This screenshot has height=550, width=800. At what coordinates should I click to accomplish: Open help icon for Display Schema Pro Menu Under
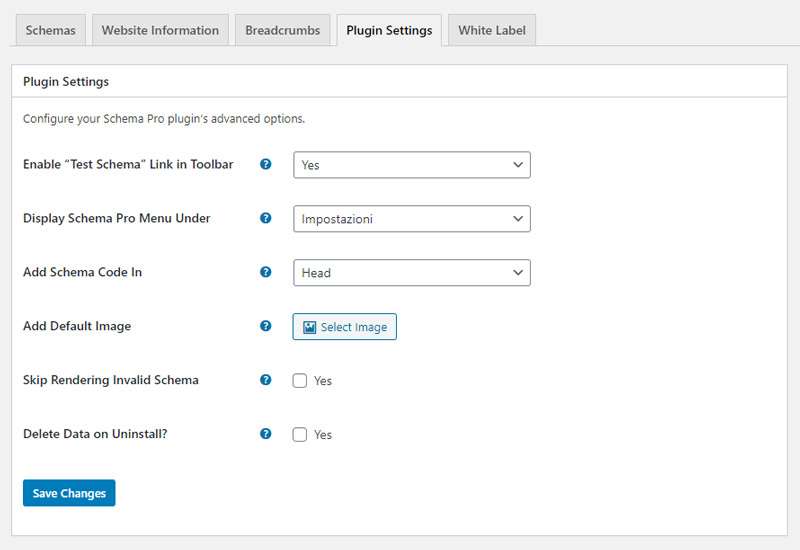click(x=265, y=218)
